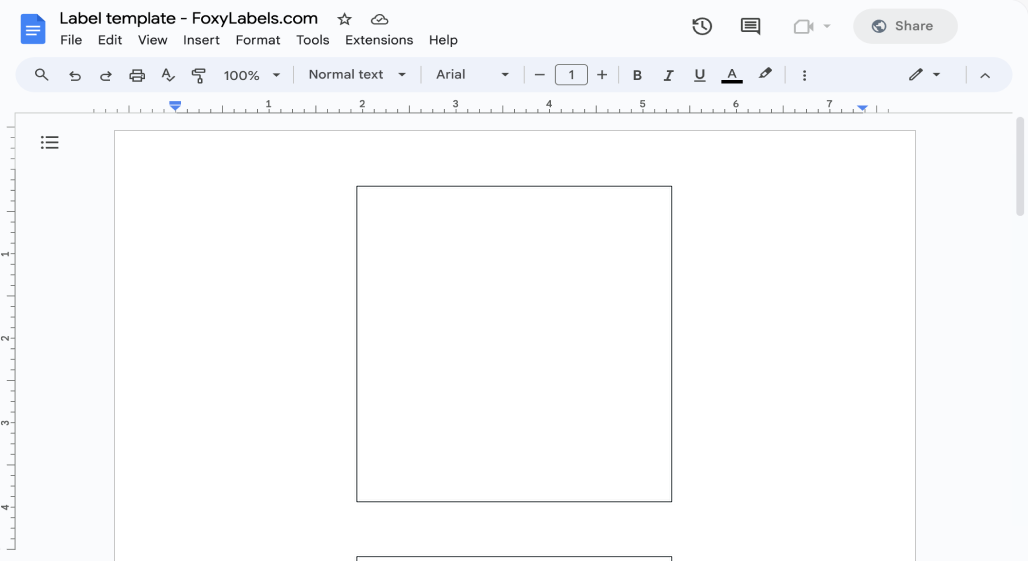
Task: Activate the paint format tool
Action: (x=198, y=75)
